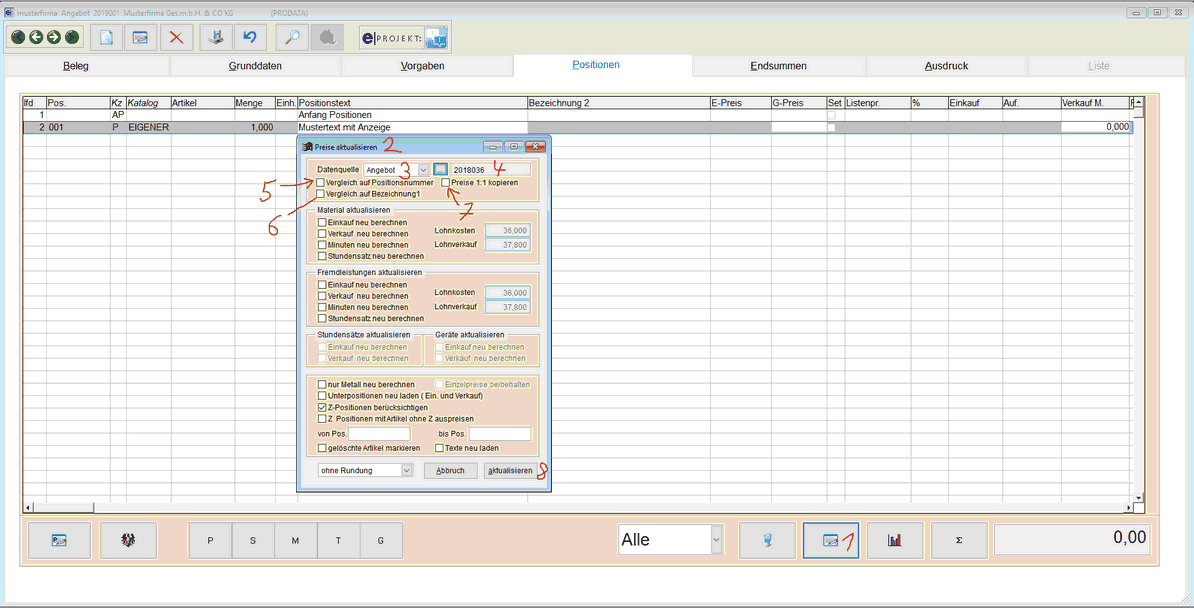Click the bar chart icon in bottom bar
The width and height of the screenshot is (1194, 608).
tap(894, 540)
